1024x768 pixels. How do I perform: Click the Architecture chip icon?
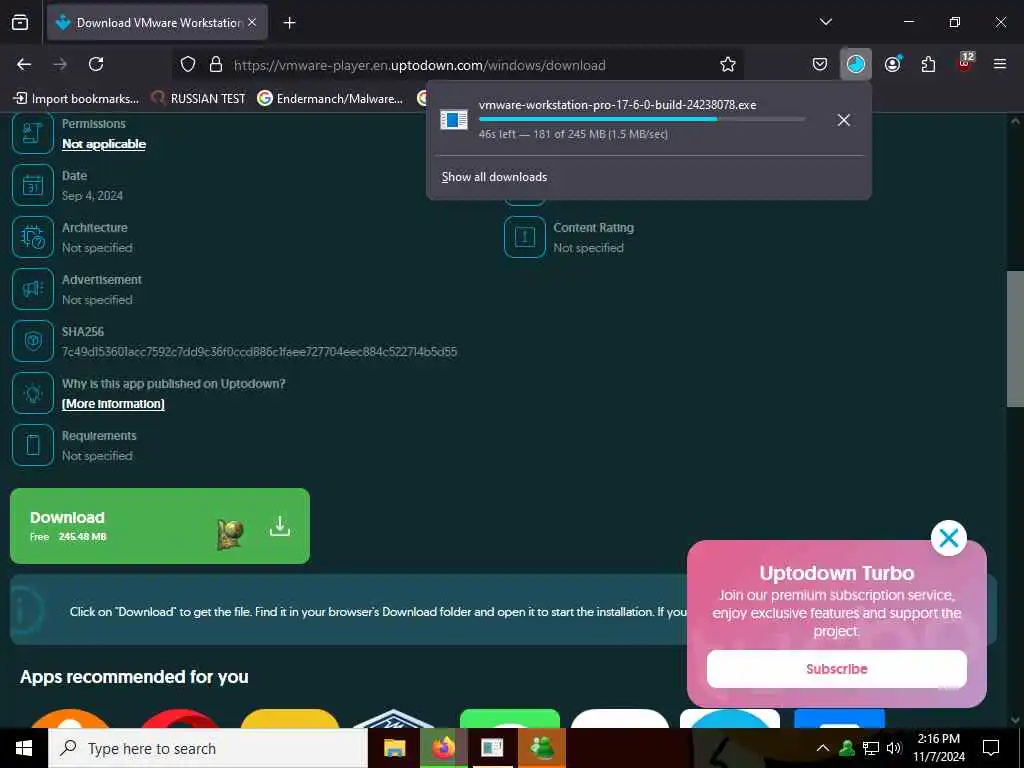[33, 237]
